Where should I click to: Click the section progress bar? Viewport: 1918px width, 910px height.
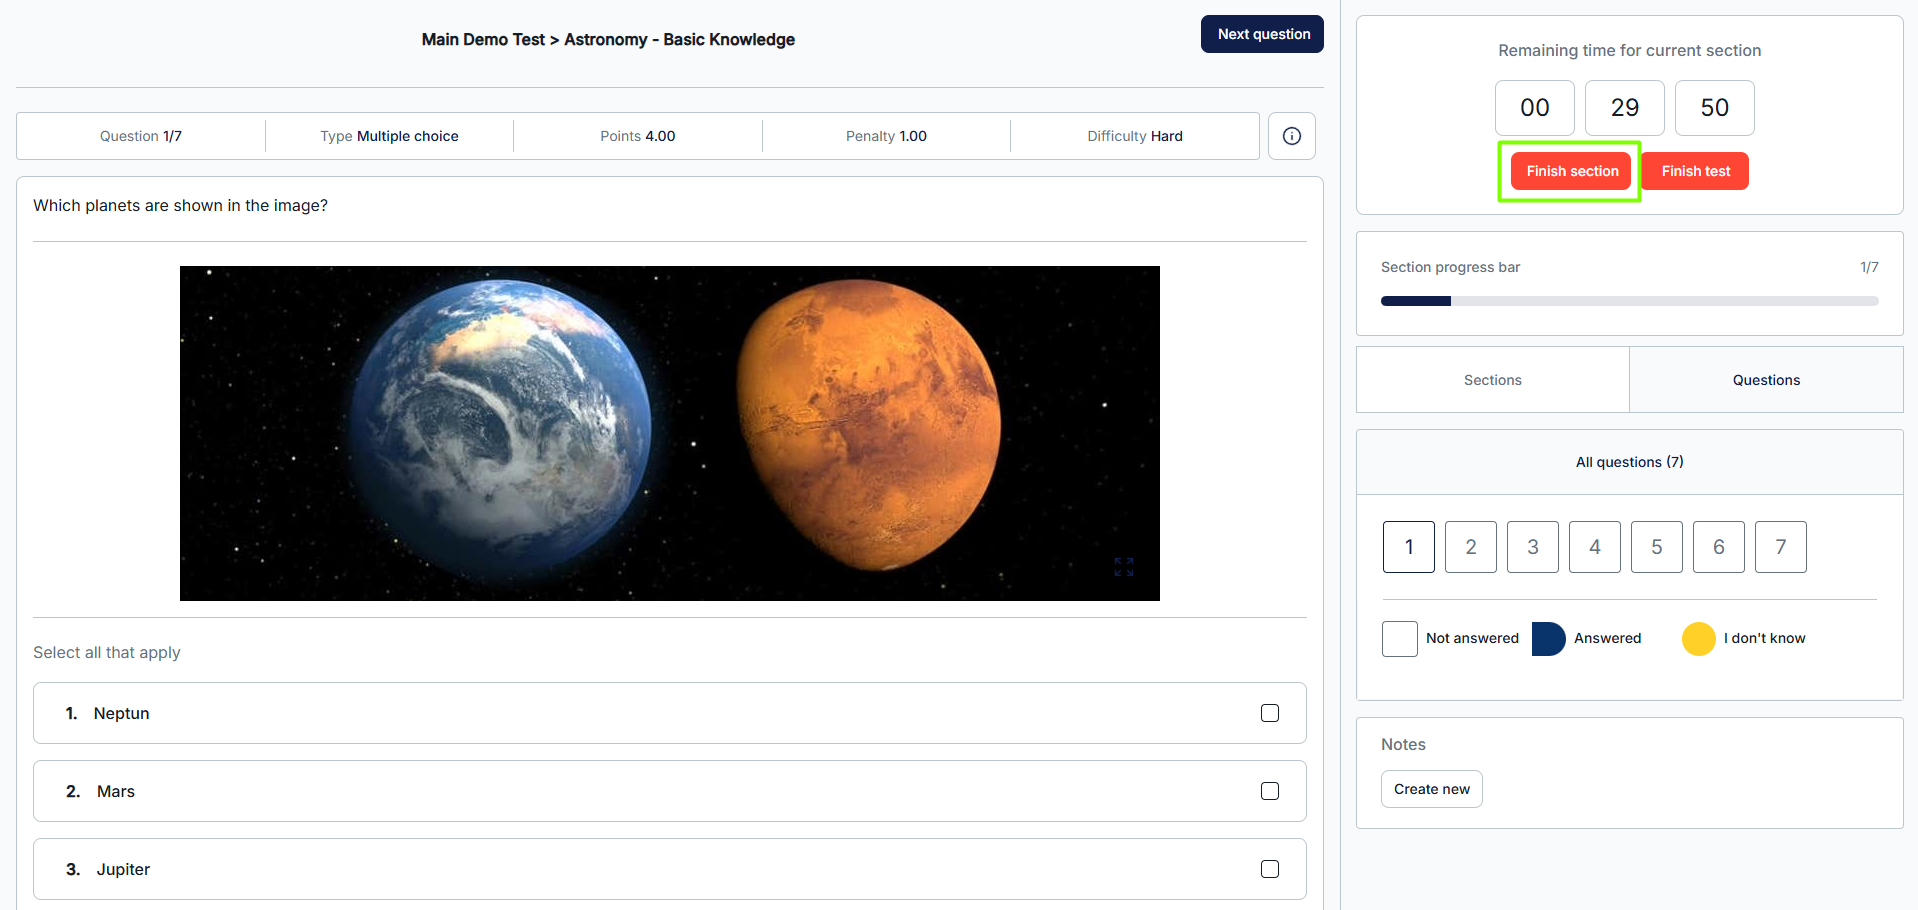click(x=1629, y=301)
